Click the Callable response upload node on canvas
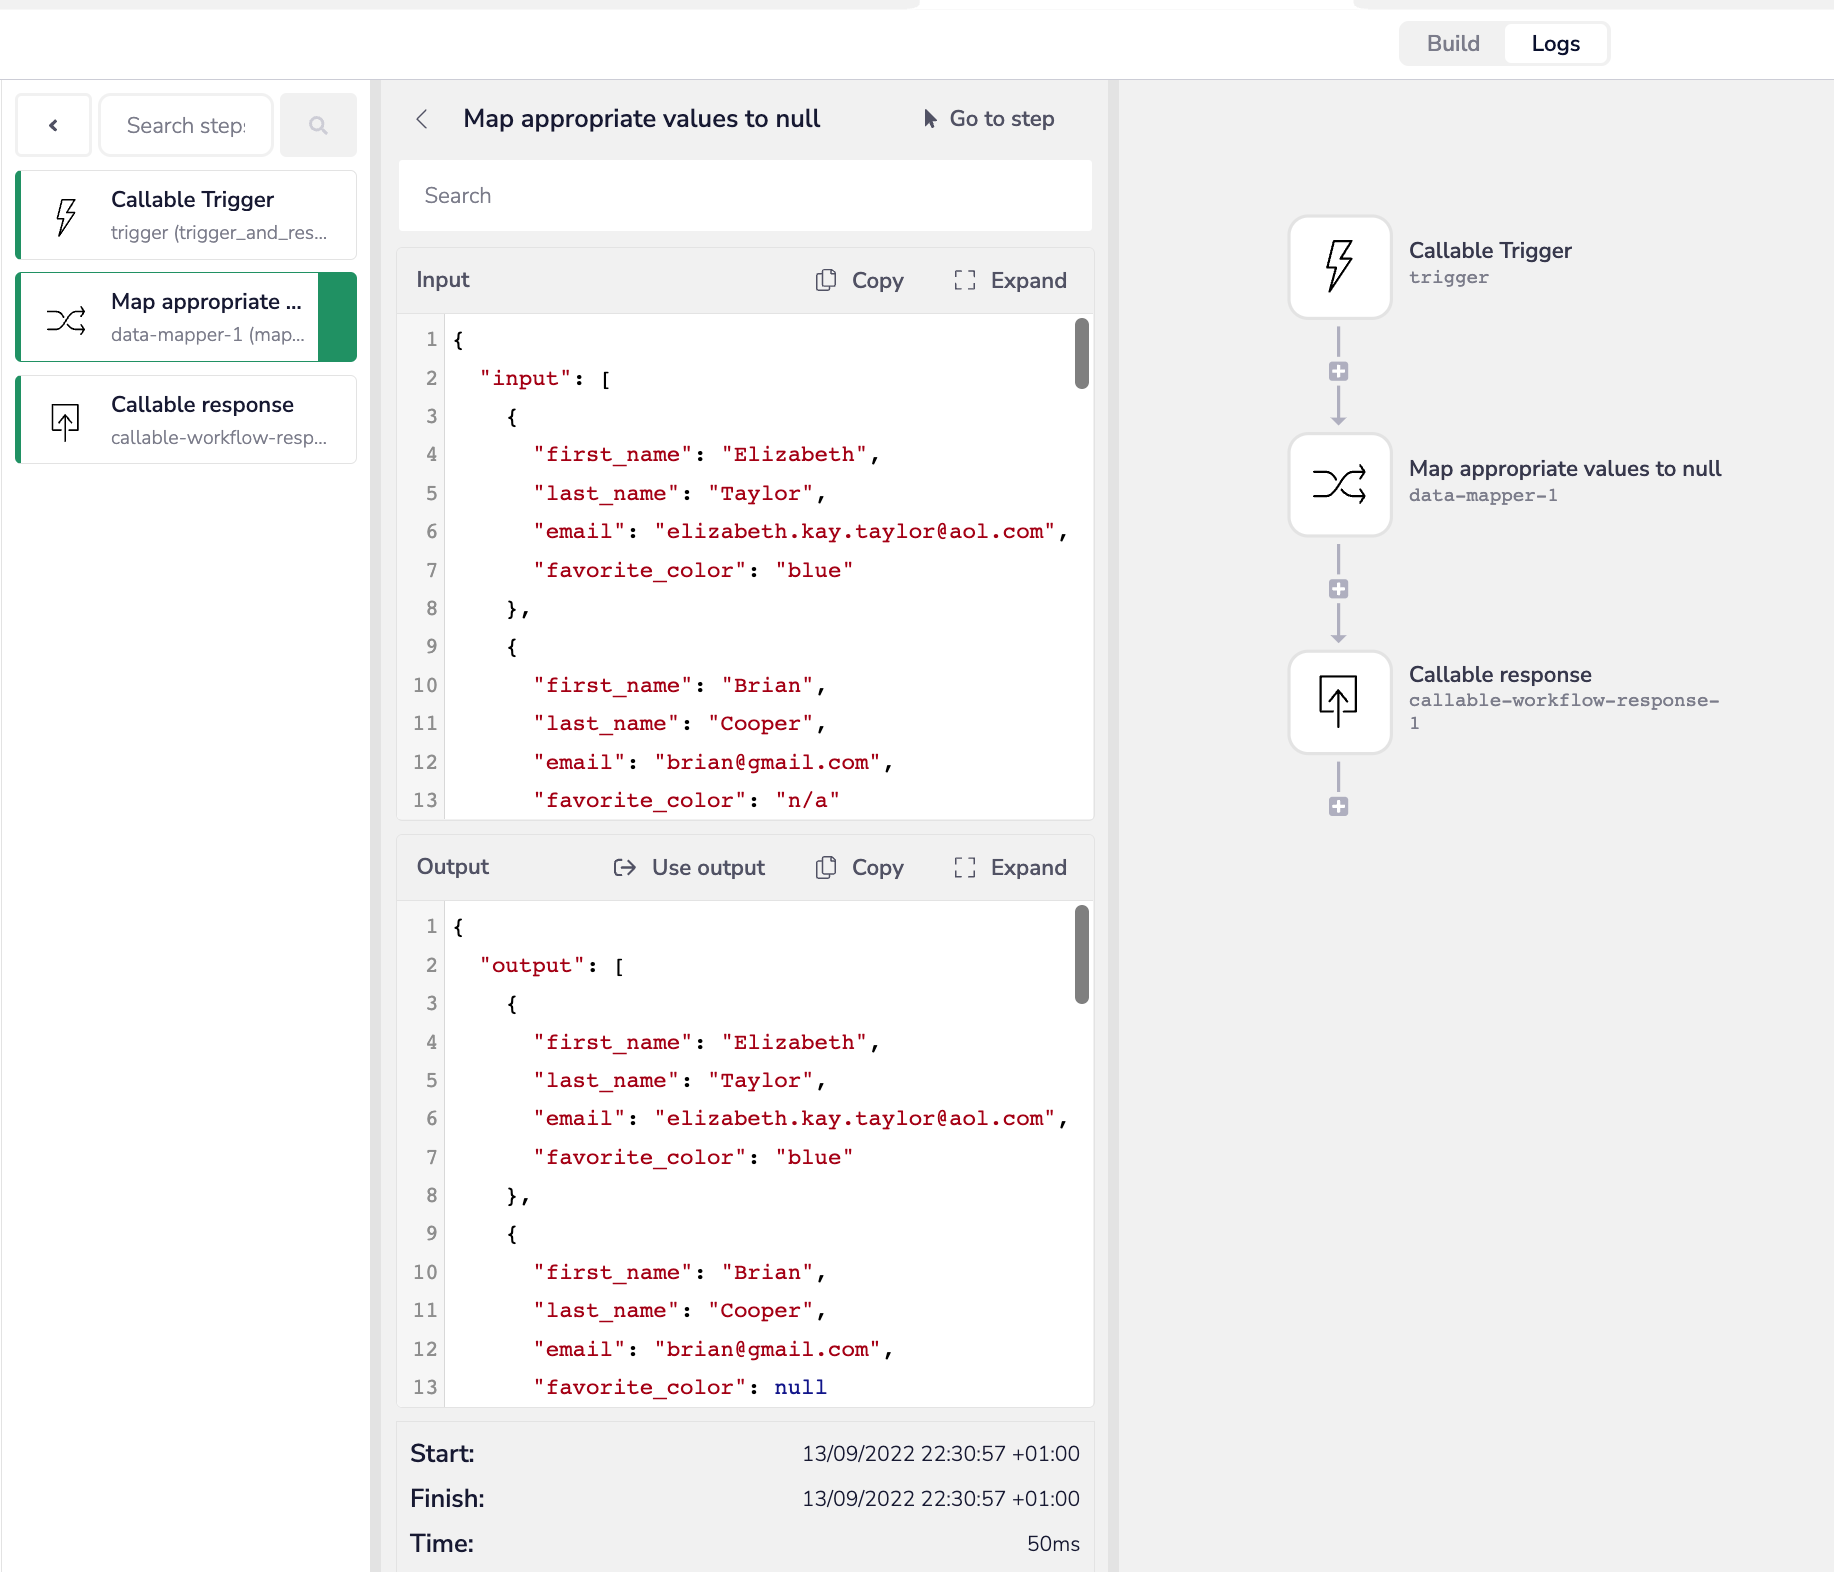1834x1572 pixels. [x=1339, y=702]
